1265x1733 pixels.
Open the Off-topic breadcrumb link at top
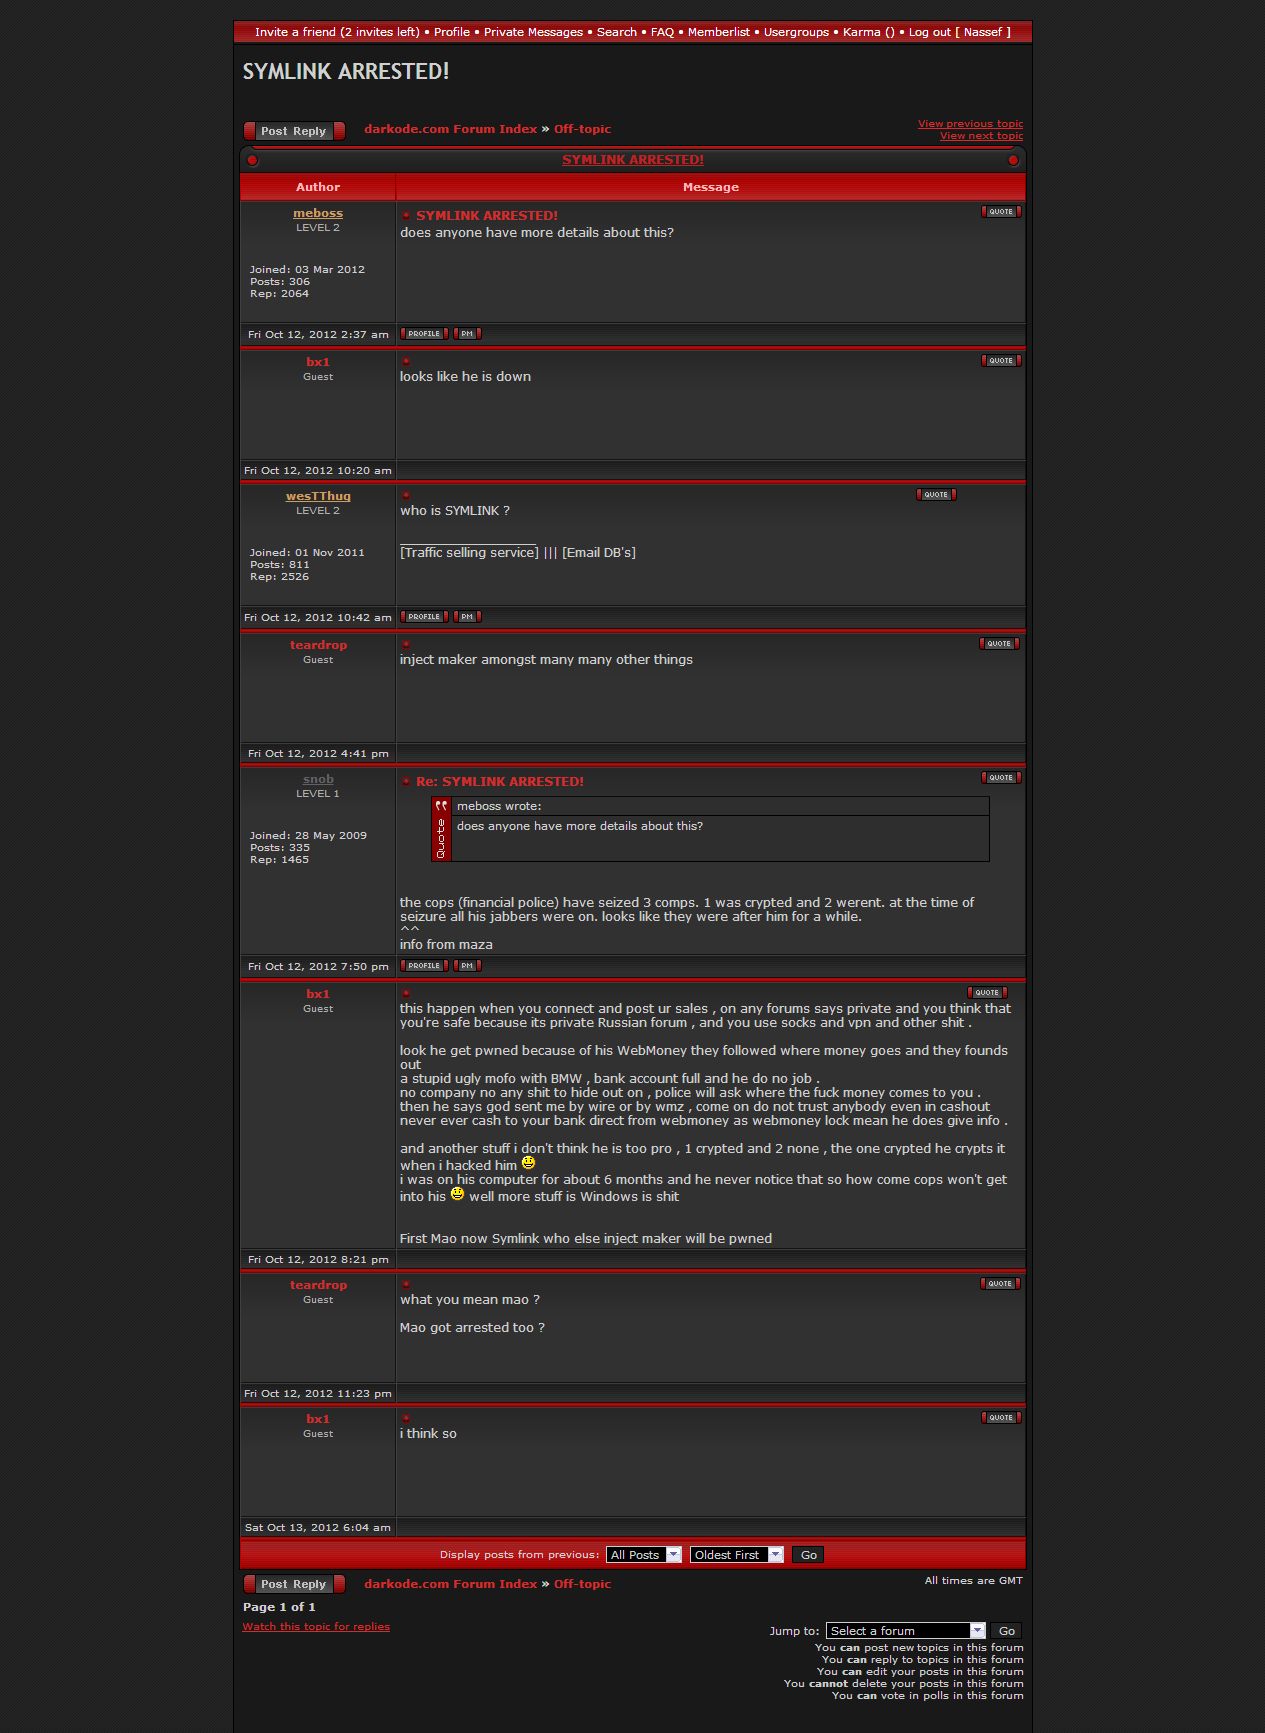[582, 129]
